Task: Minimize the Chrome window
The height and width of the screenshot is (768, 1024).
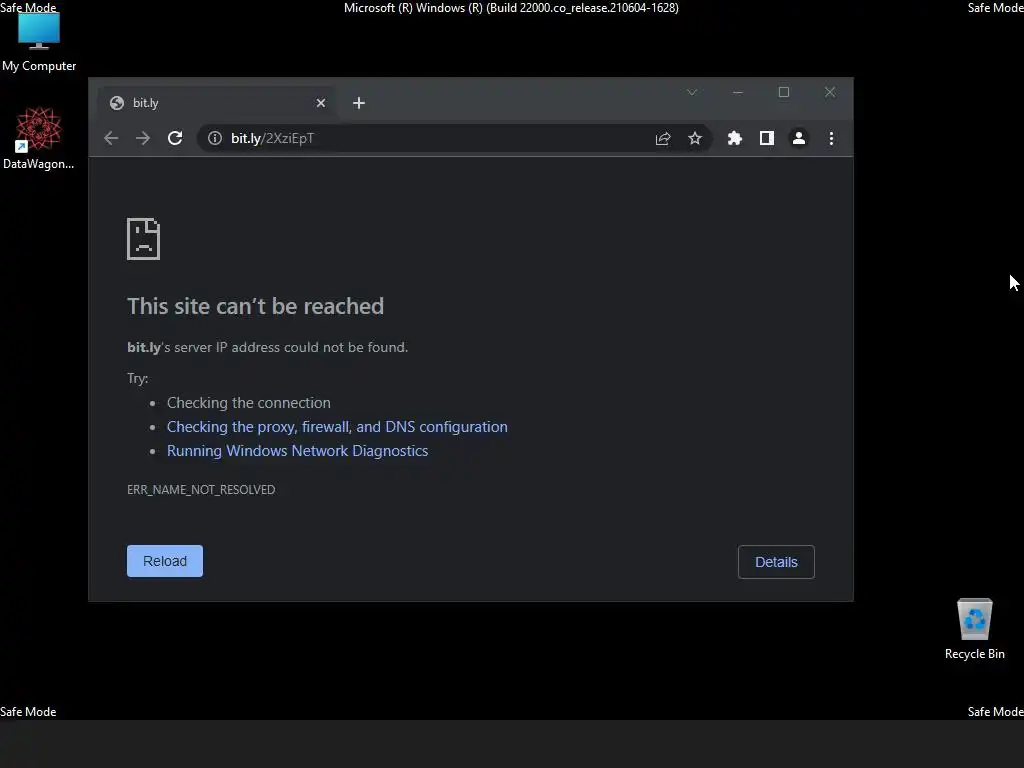Action: [x=738, y=92]
